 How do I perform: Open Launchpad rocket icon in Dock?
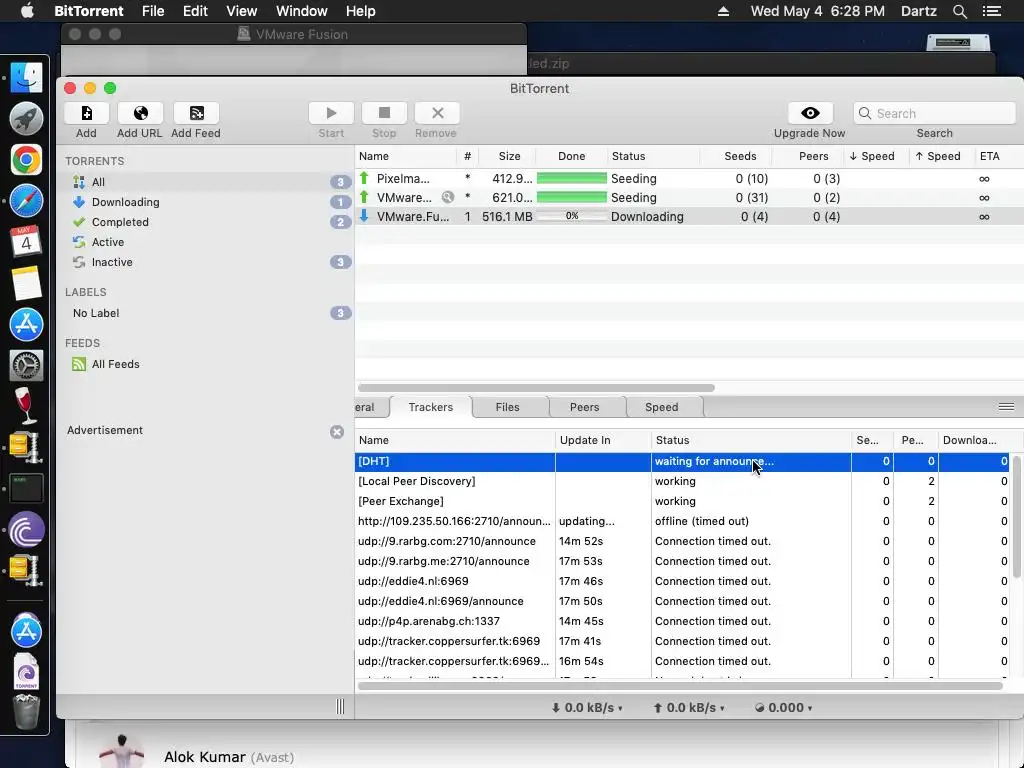(26, 119)
